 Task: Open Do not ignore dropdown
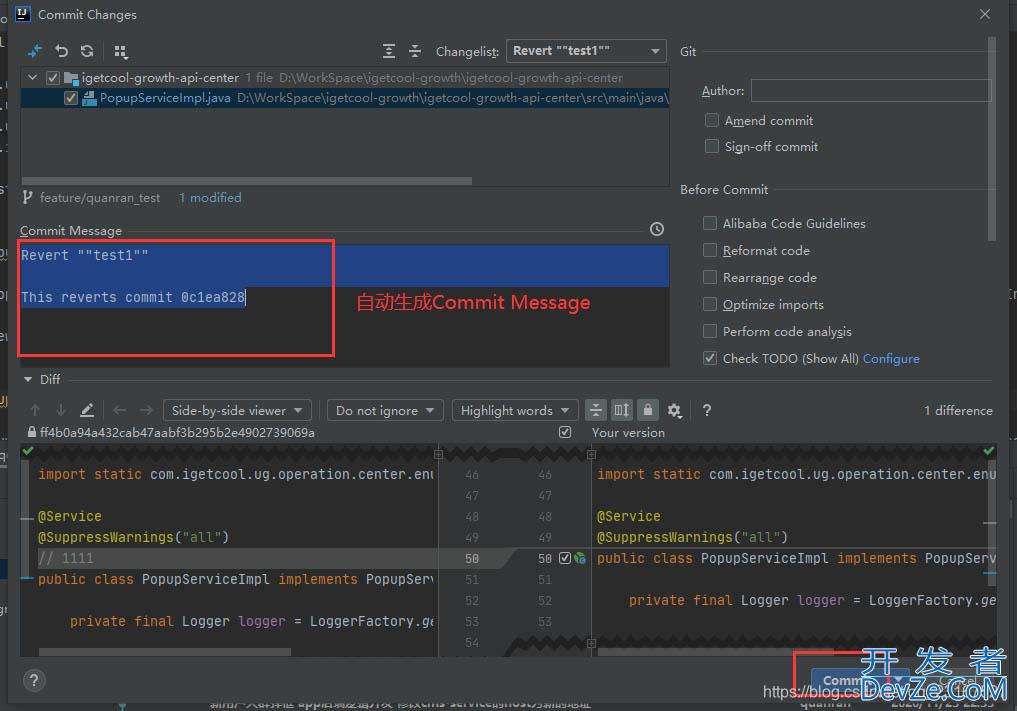tap(385, 410)
